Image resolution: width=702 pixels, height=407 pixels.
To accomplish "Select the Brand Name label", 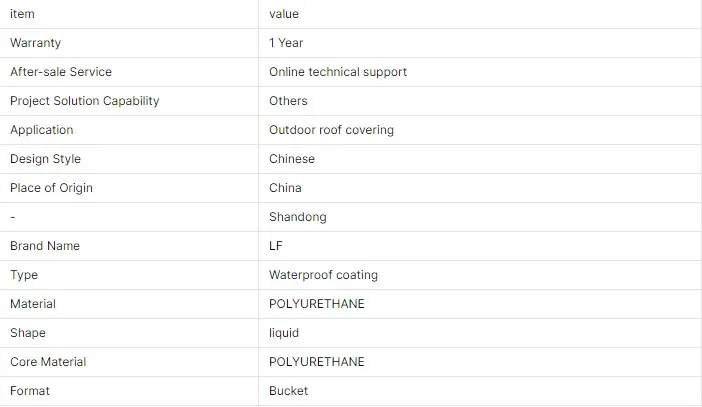I will click(x=45, y=246).
